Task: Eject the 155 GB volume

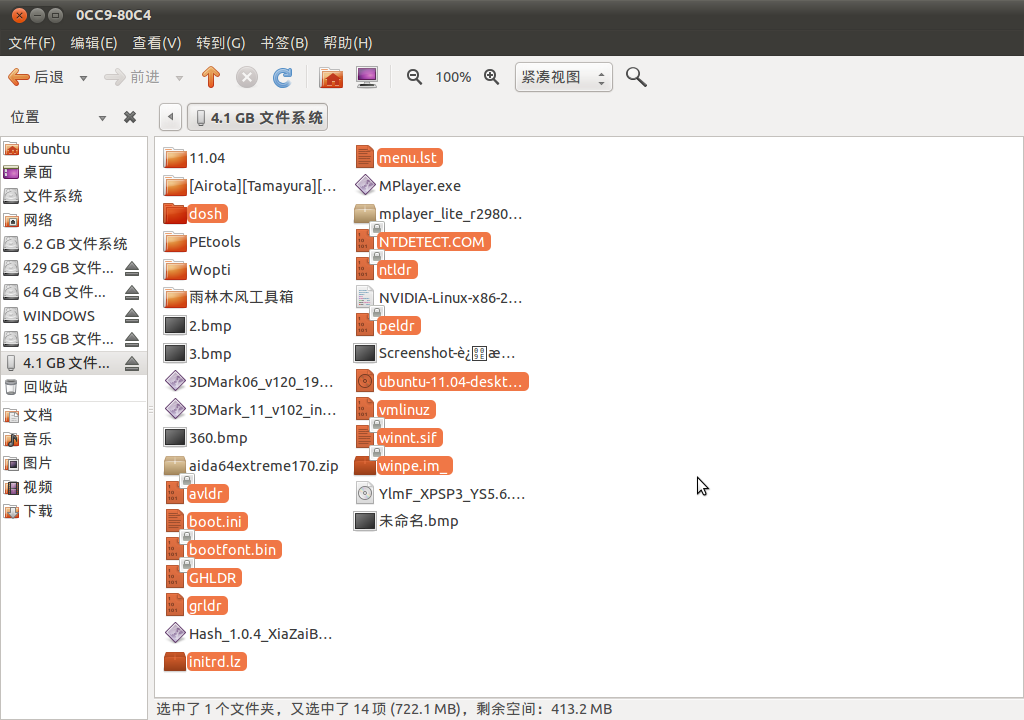Action: [132, 339]
